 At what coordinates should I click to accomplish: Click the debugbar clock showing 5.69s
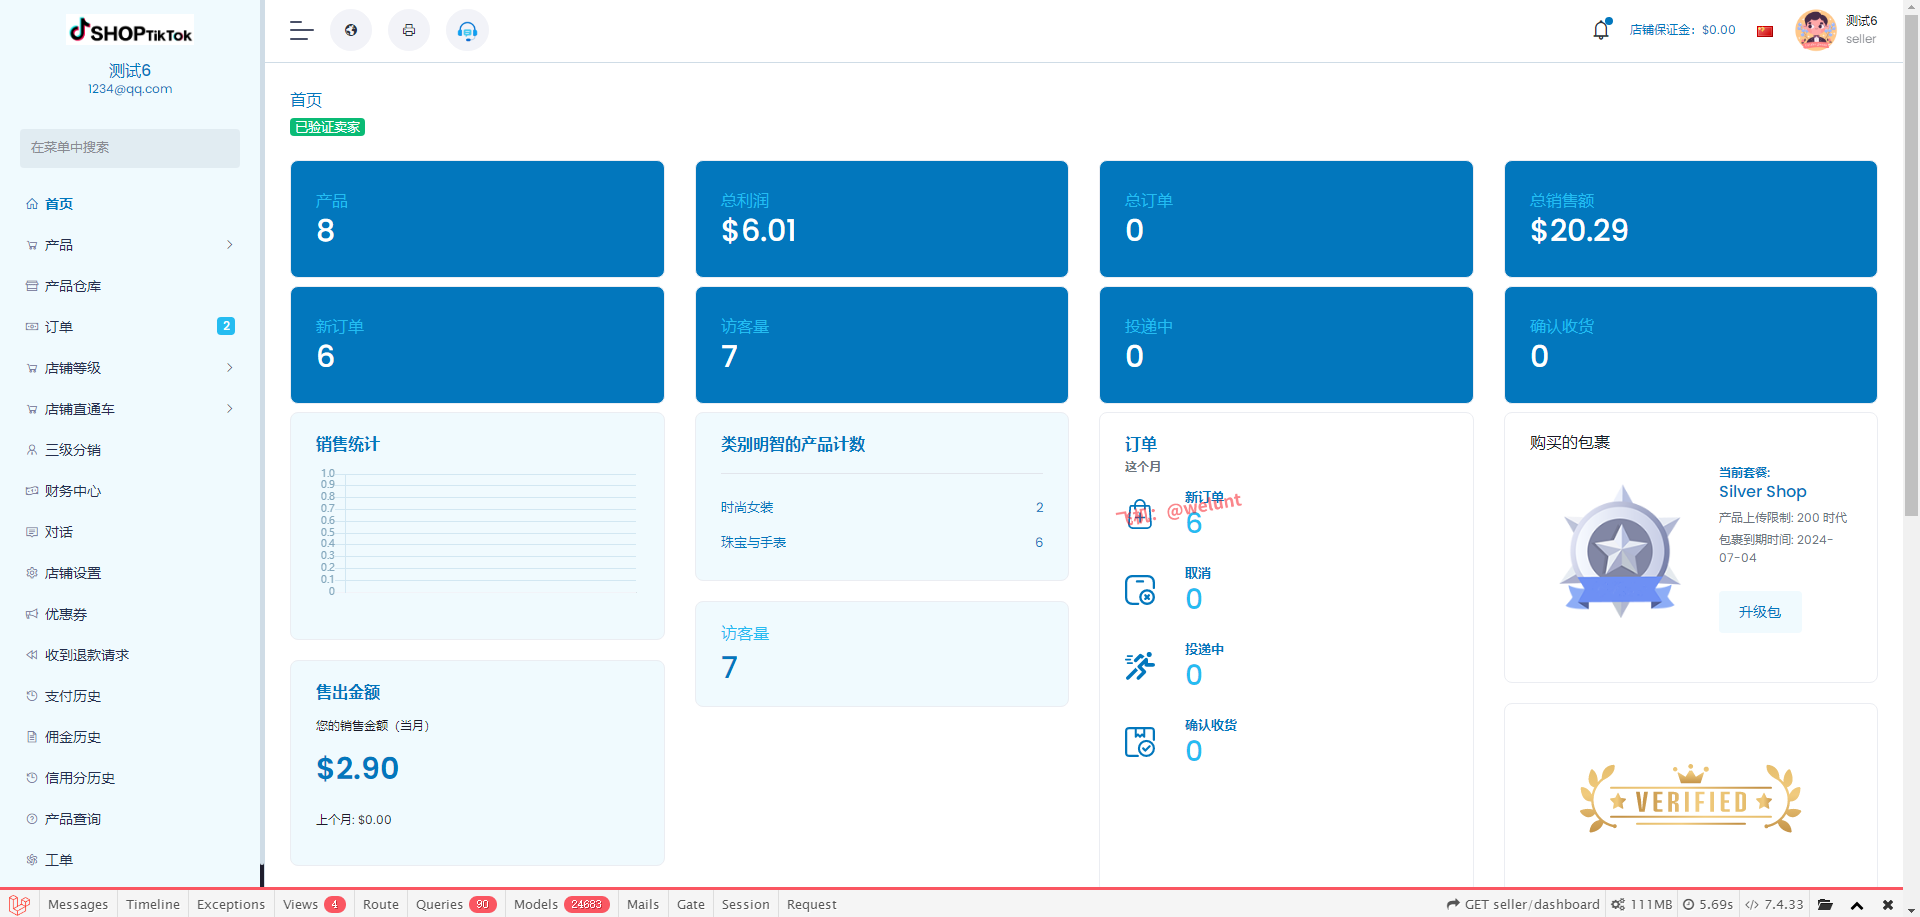(x=1709, y=905)
